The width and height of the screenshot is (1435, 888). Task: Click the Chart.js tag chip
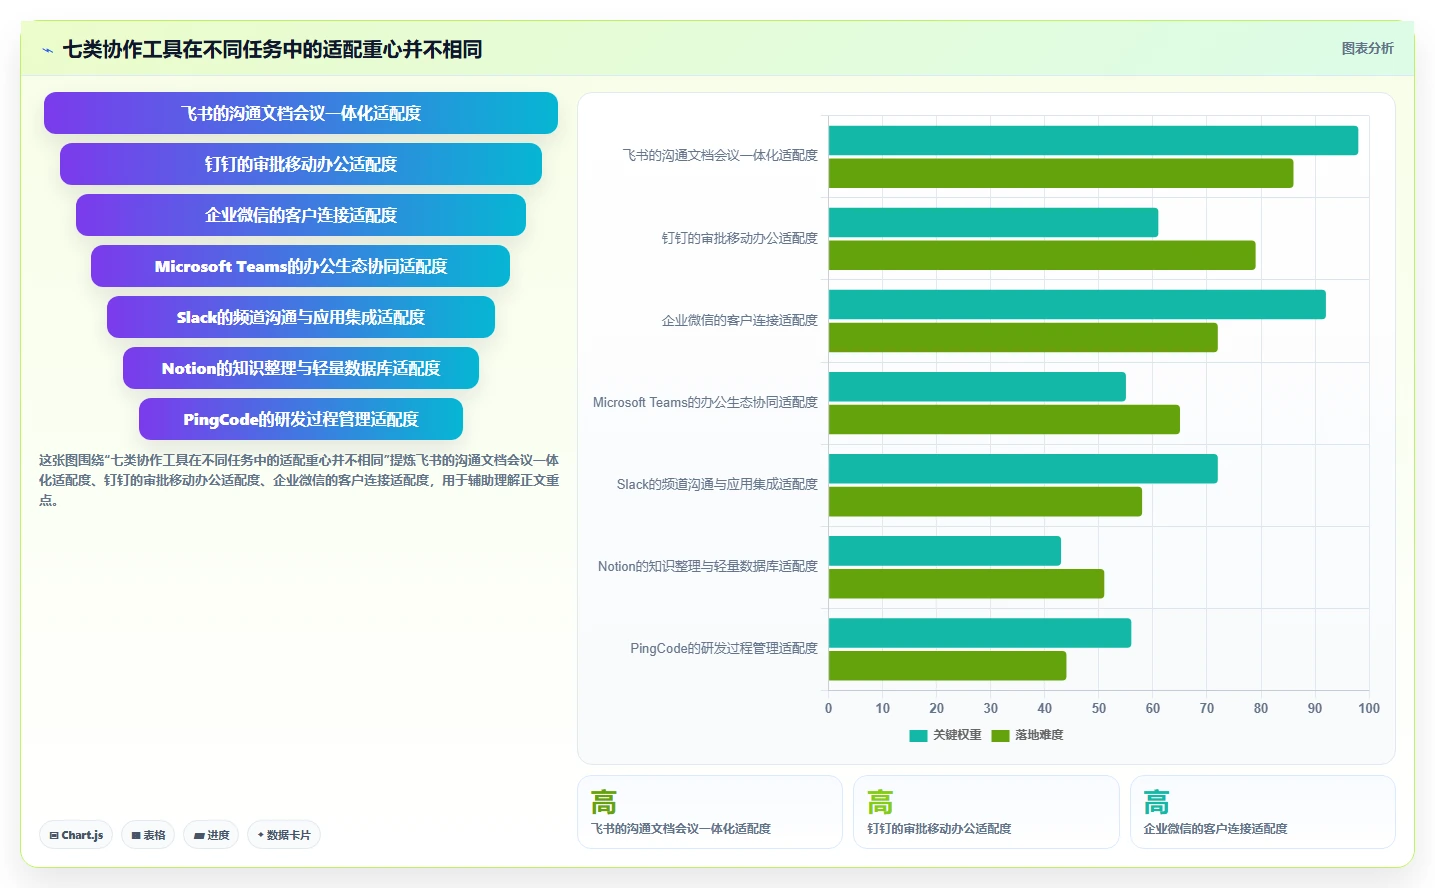[76, 835]
